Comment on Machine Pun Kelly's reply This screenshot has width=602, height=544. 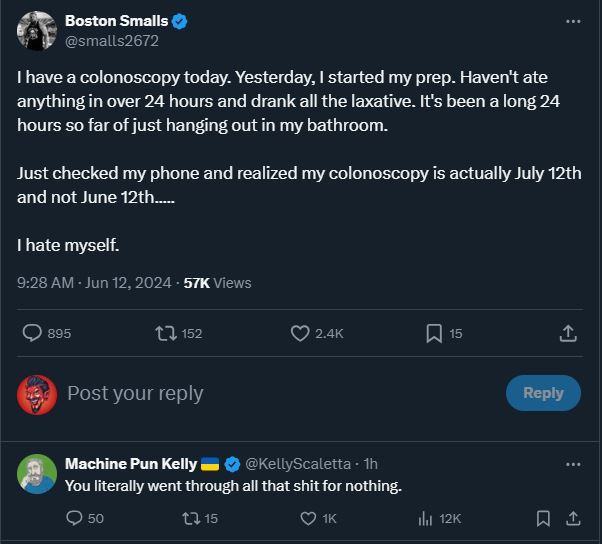(x=74, y=518)
